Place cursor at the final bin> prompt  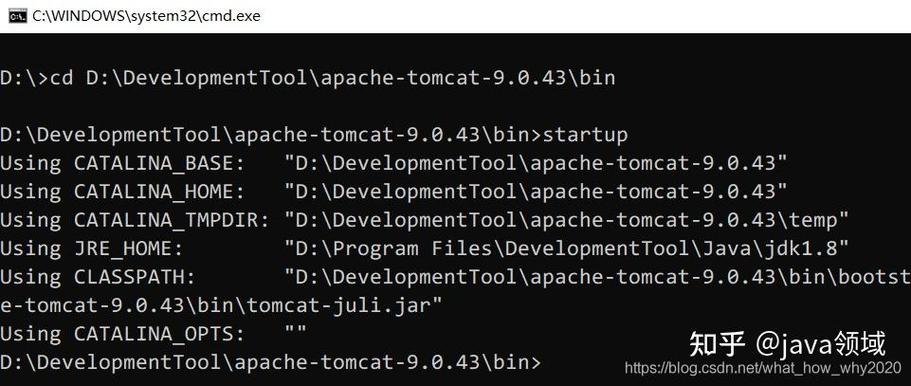[x=271, y=362]
